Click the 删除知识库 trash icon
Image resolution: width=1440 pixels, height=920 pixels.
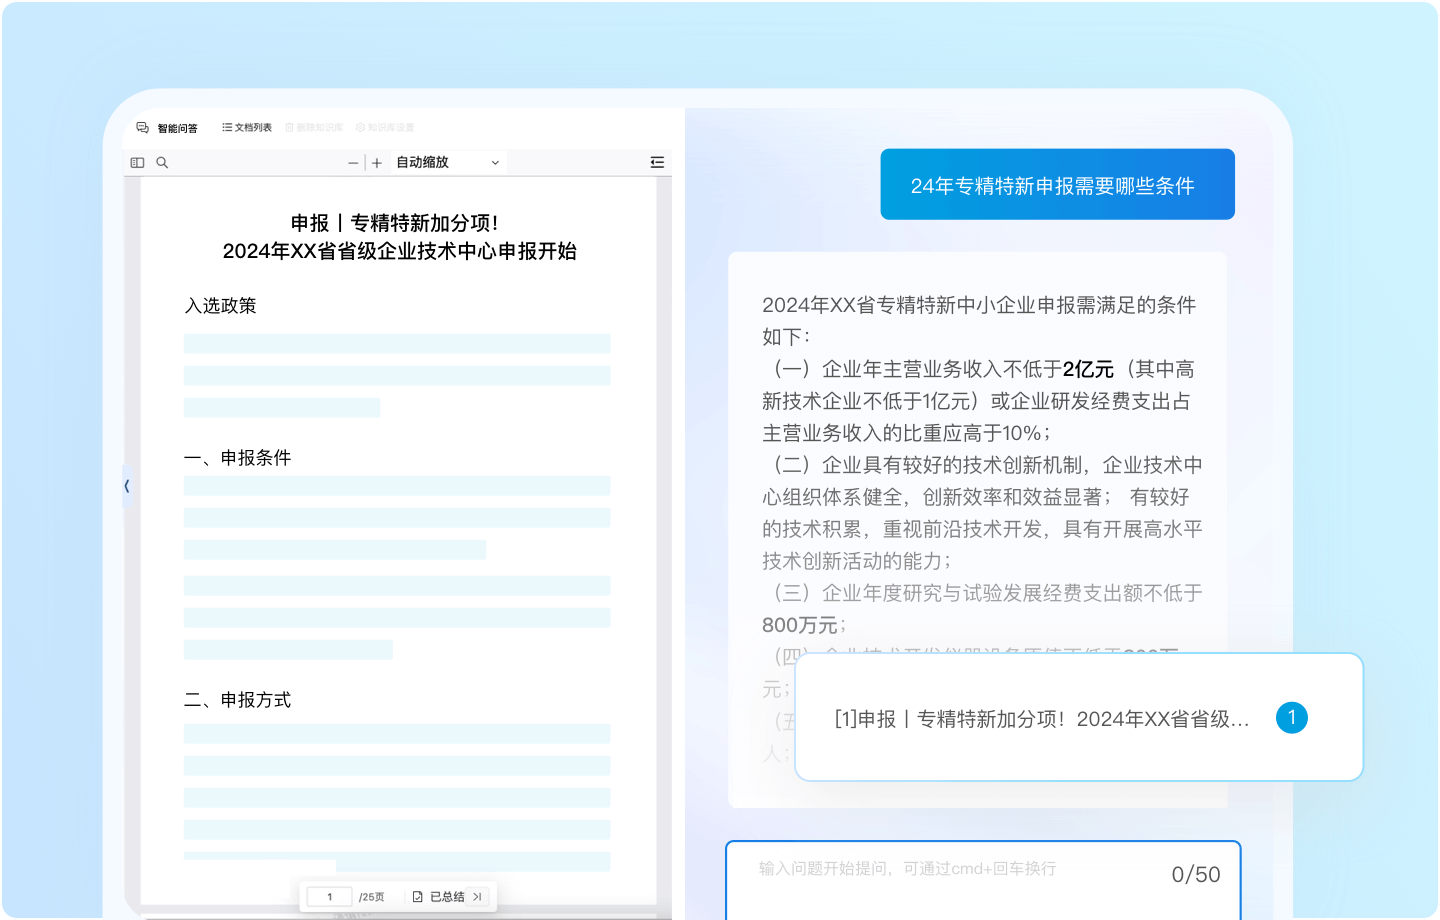pos(288,127)
